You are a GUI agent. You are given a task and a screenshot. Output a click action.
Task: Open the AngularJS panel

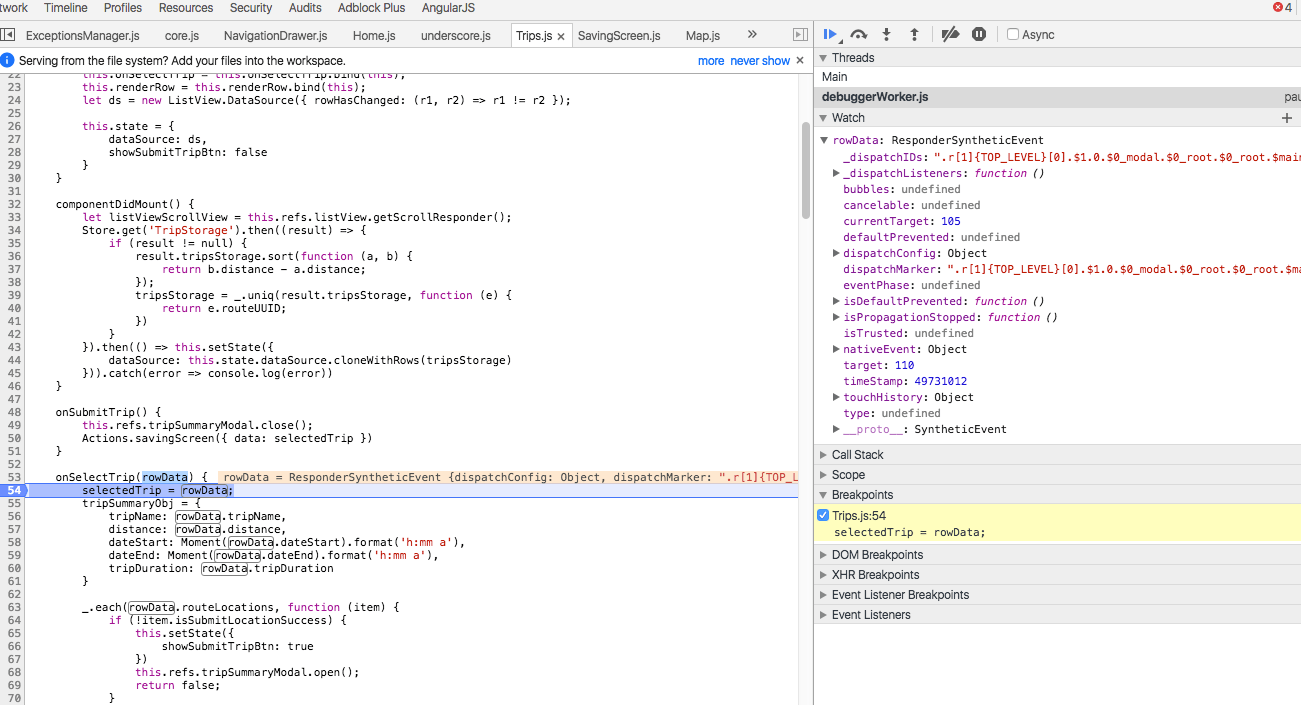[x=448, y=7]
